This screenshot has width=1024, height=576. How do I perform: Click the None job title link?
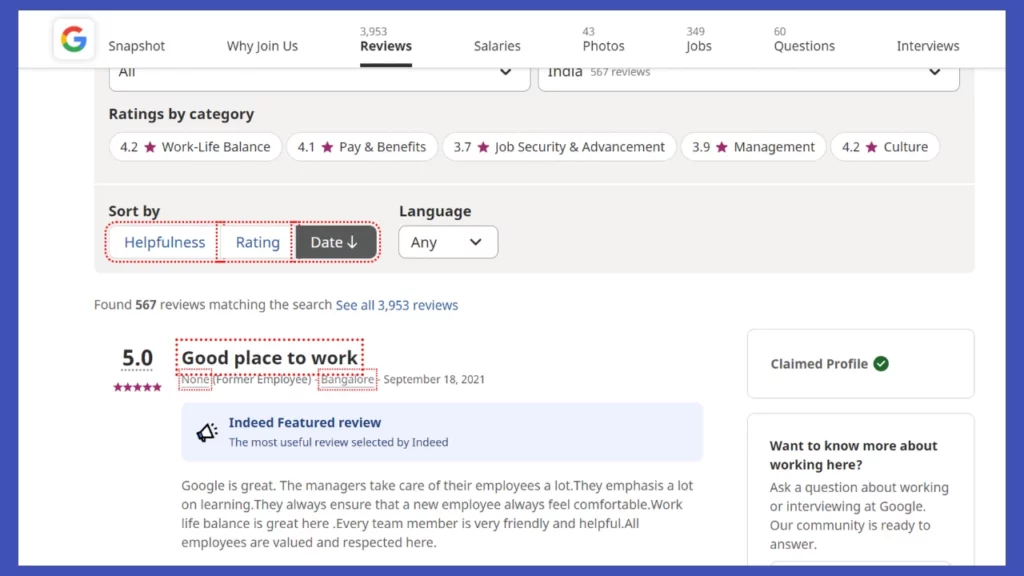tap(195, 379)
